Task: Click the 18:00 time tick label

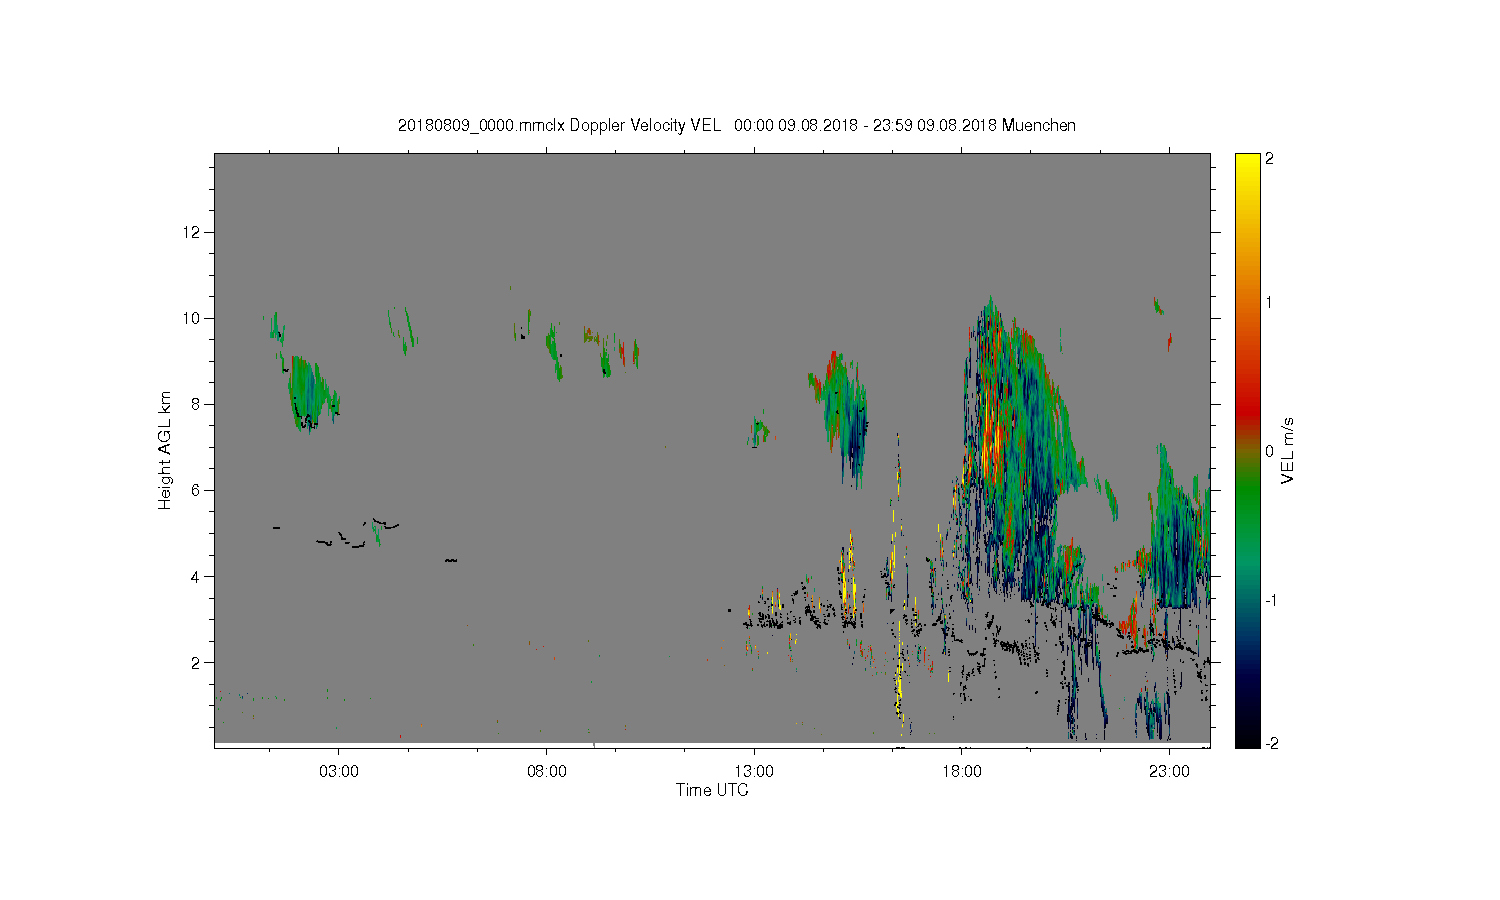Action: [961, 772]
